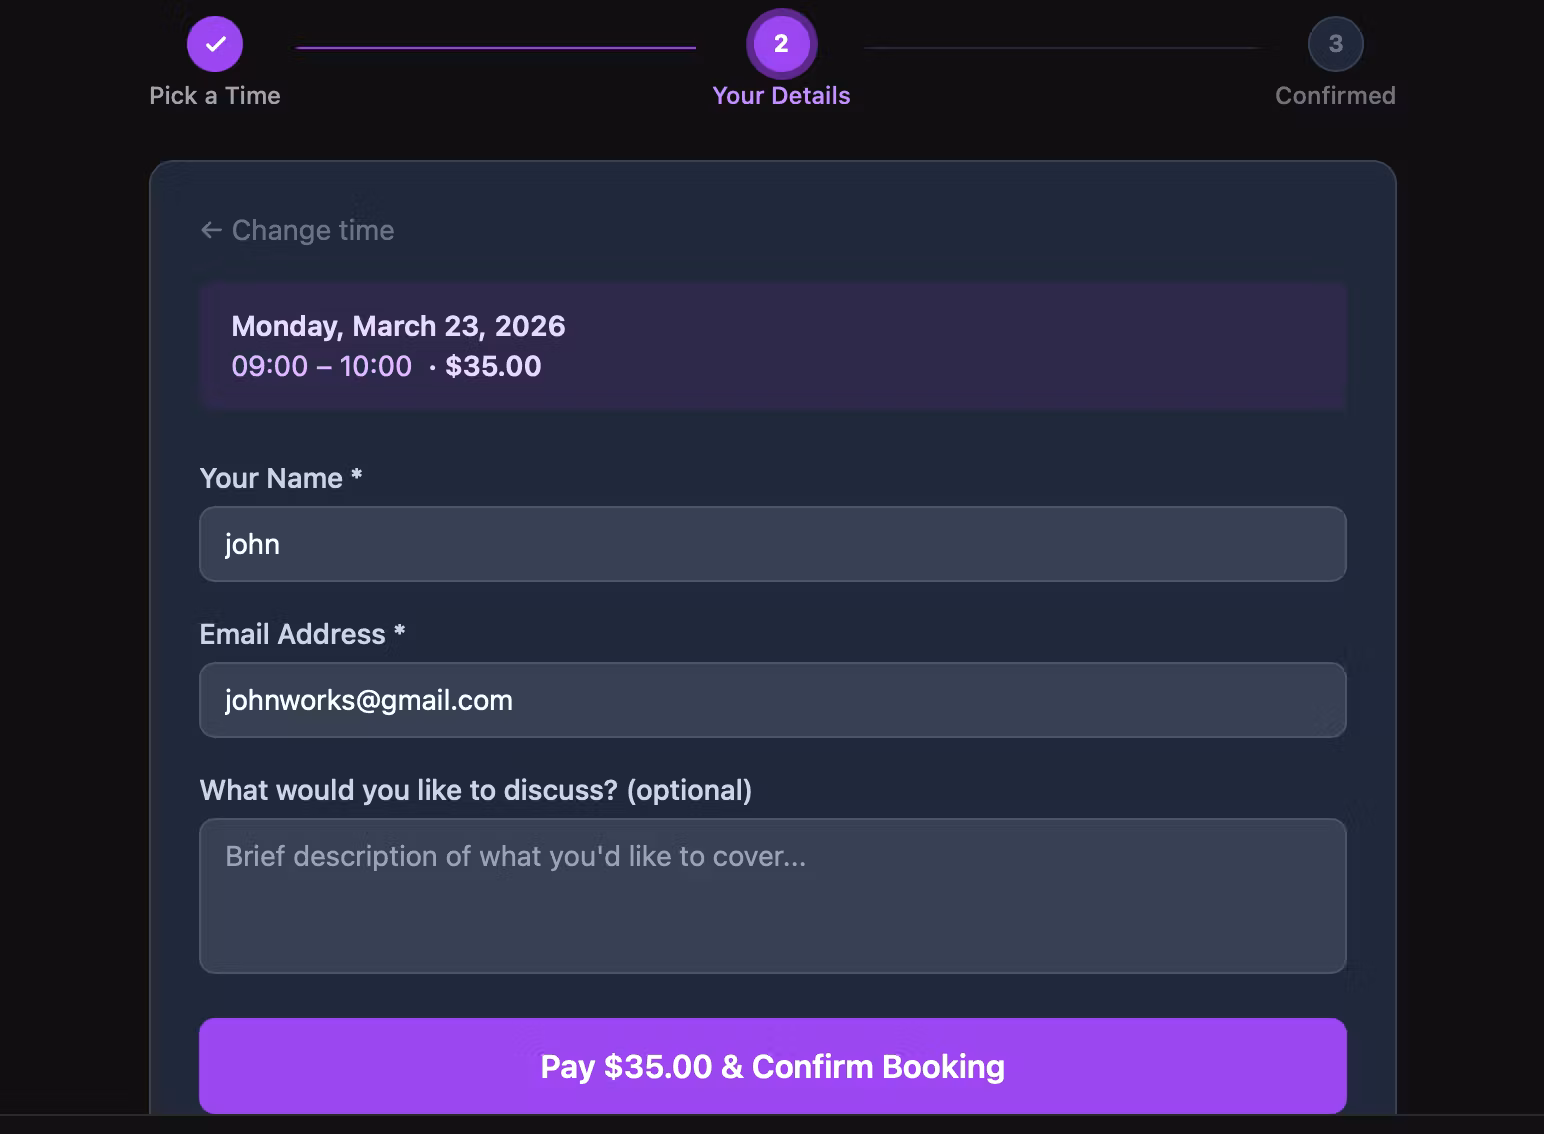Click the purple progress line after step one
Image resolution: width=1544 pixels, height=1134 pixels.
point(496,47)
